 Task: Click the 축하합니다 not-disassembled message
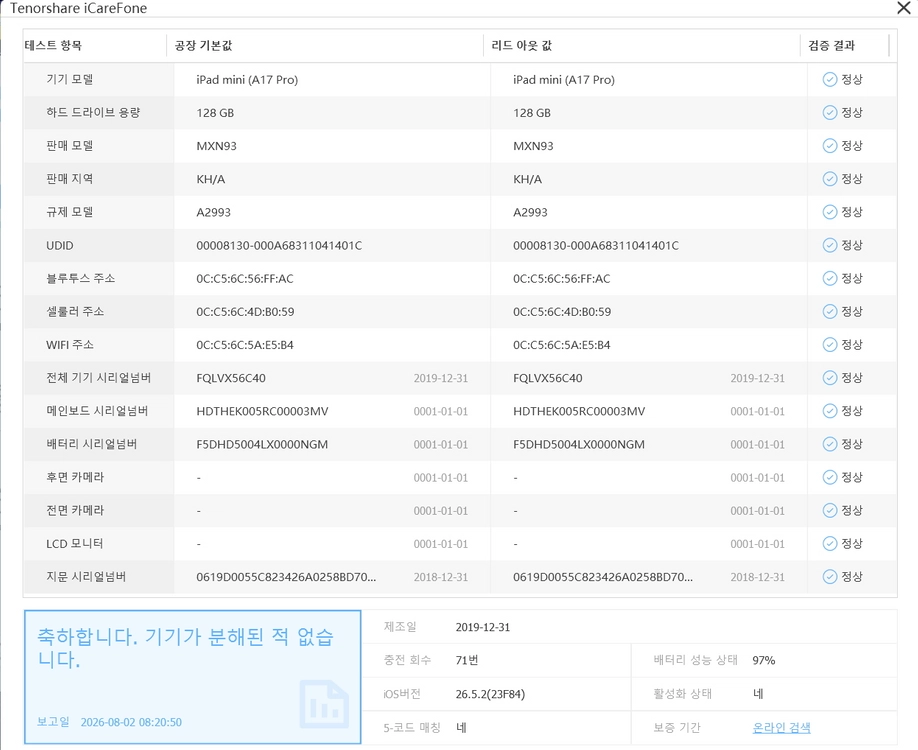185,648
